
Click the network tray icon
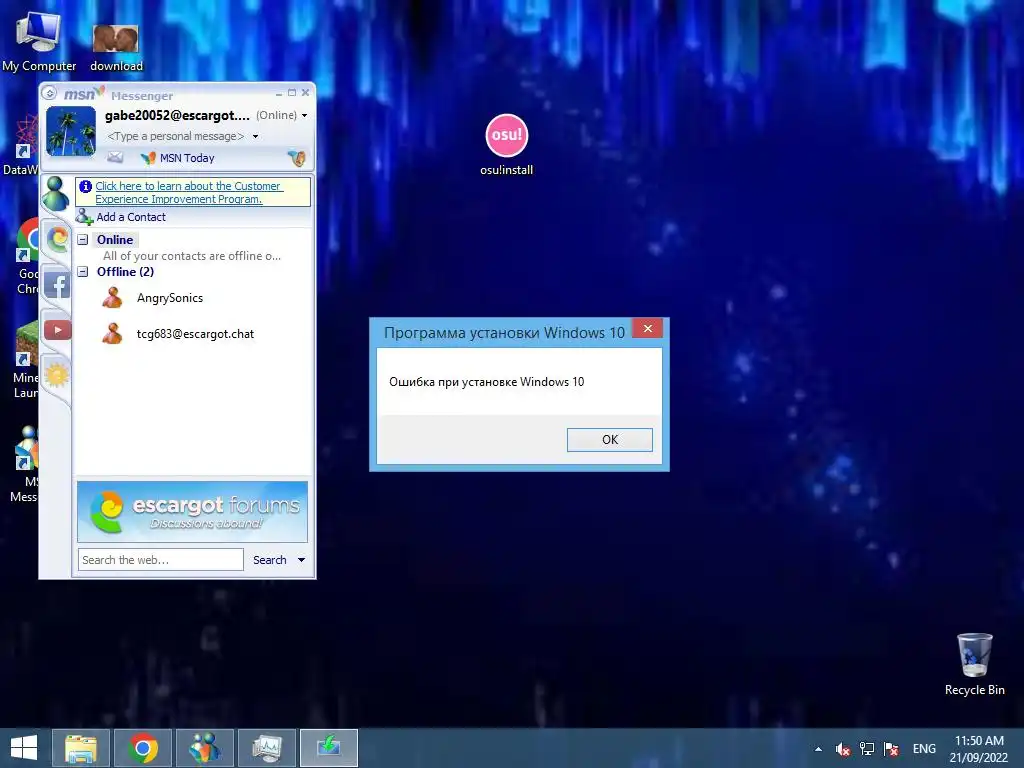click(867, 749)
